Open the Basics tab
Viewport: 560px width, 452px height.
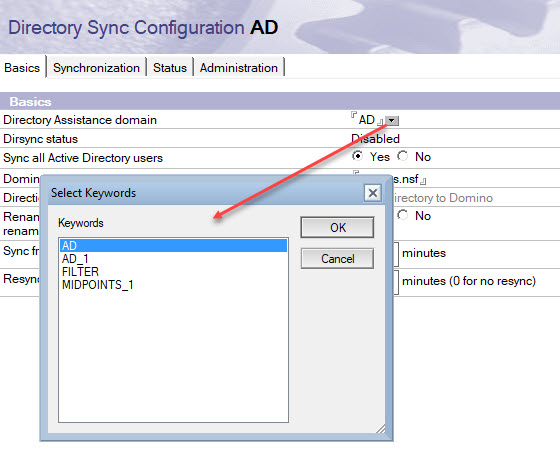point(22,67)
